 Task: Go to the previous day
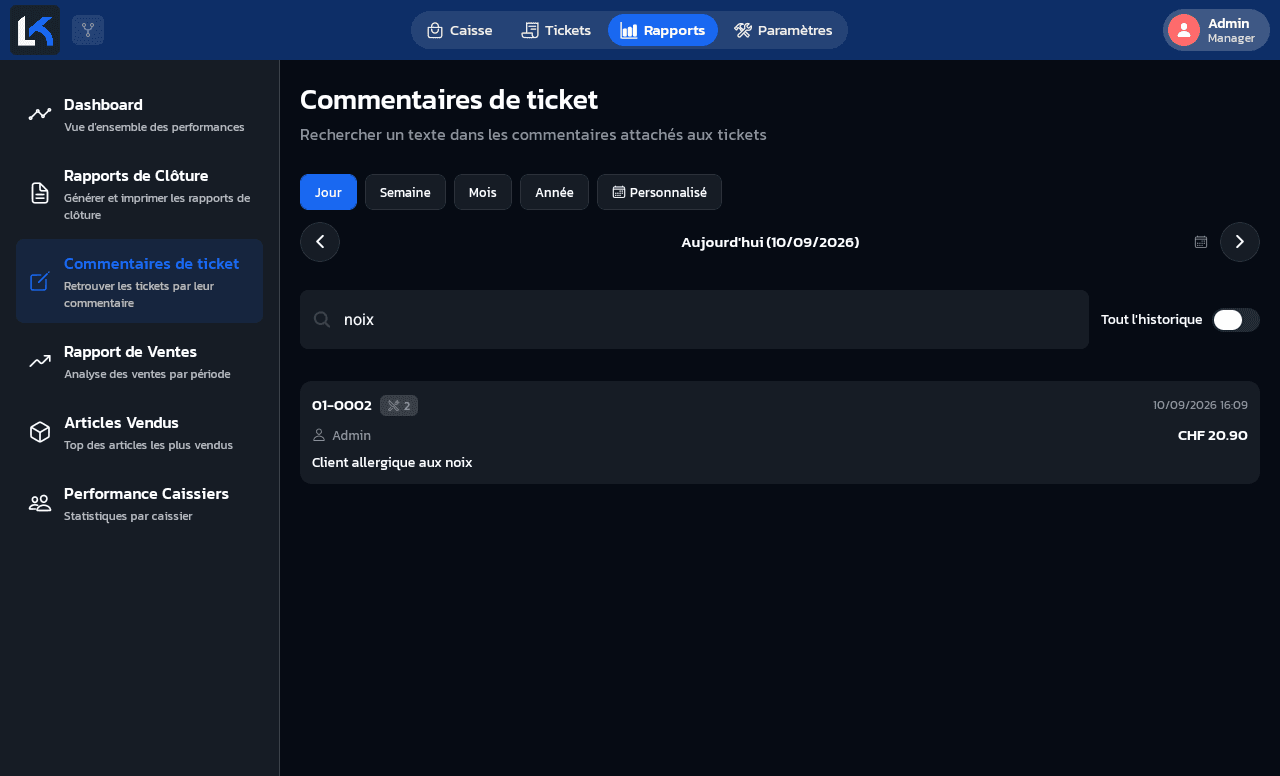[320, 242]
